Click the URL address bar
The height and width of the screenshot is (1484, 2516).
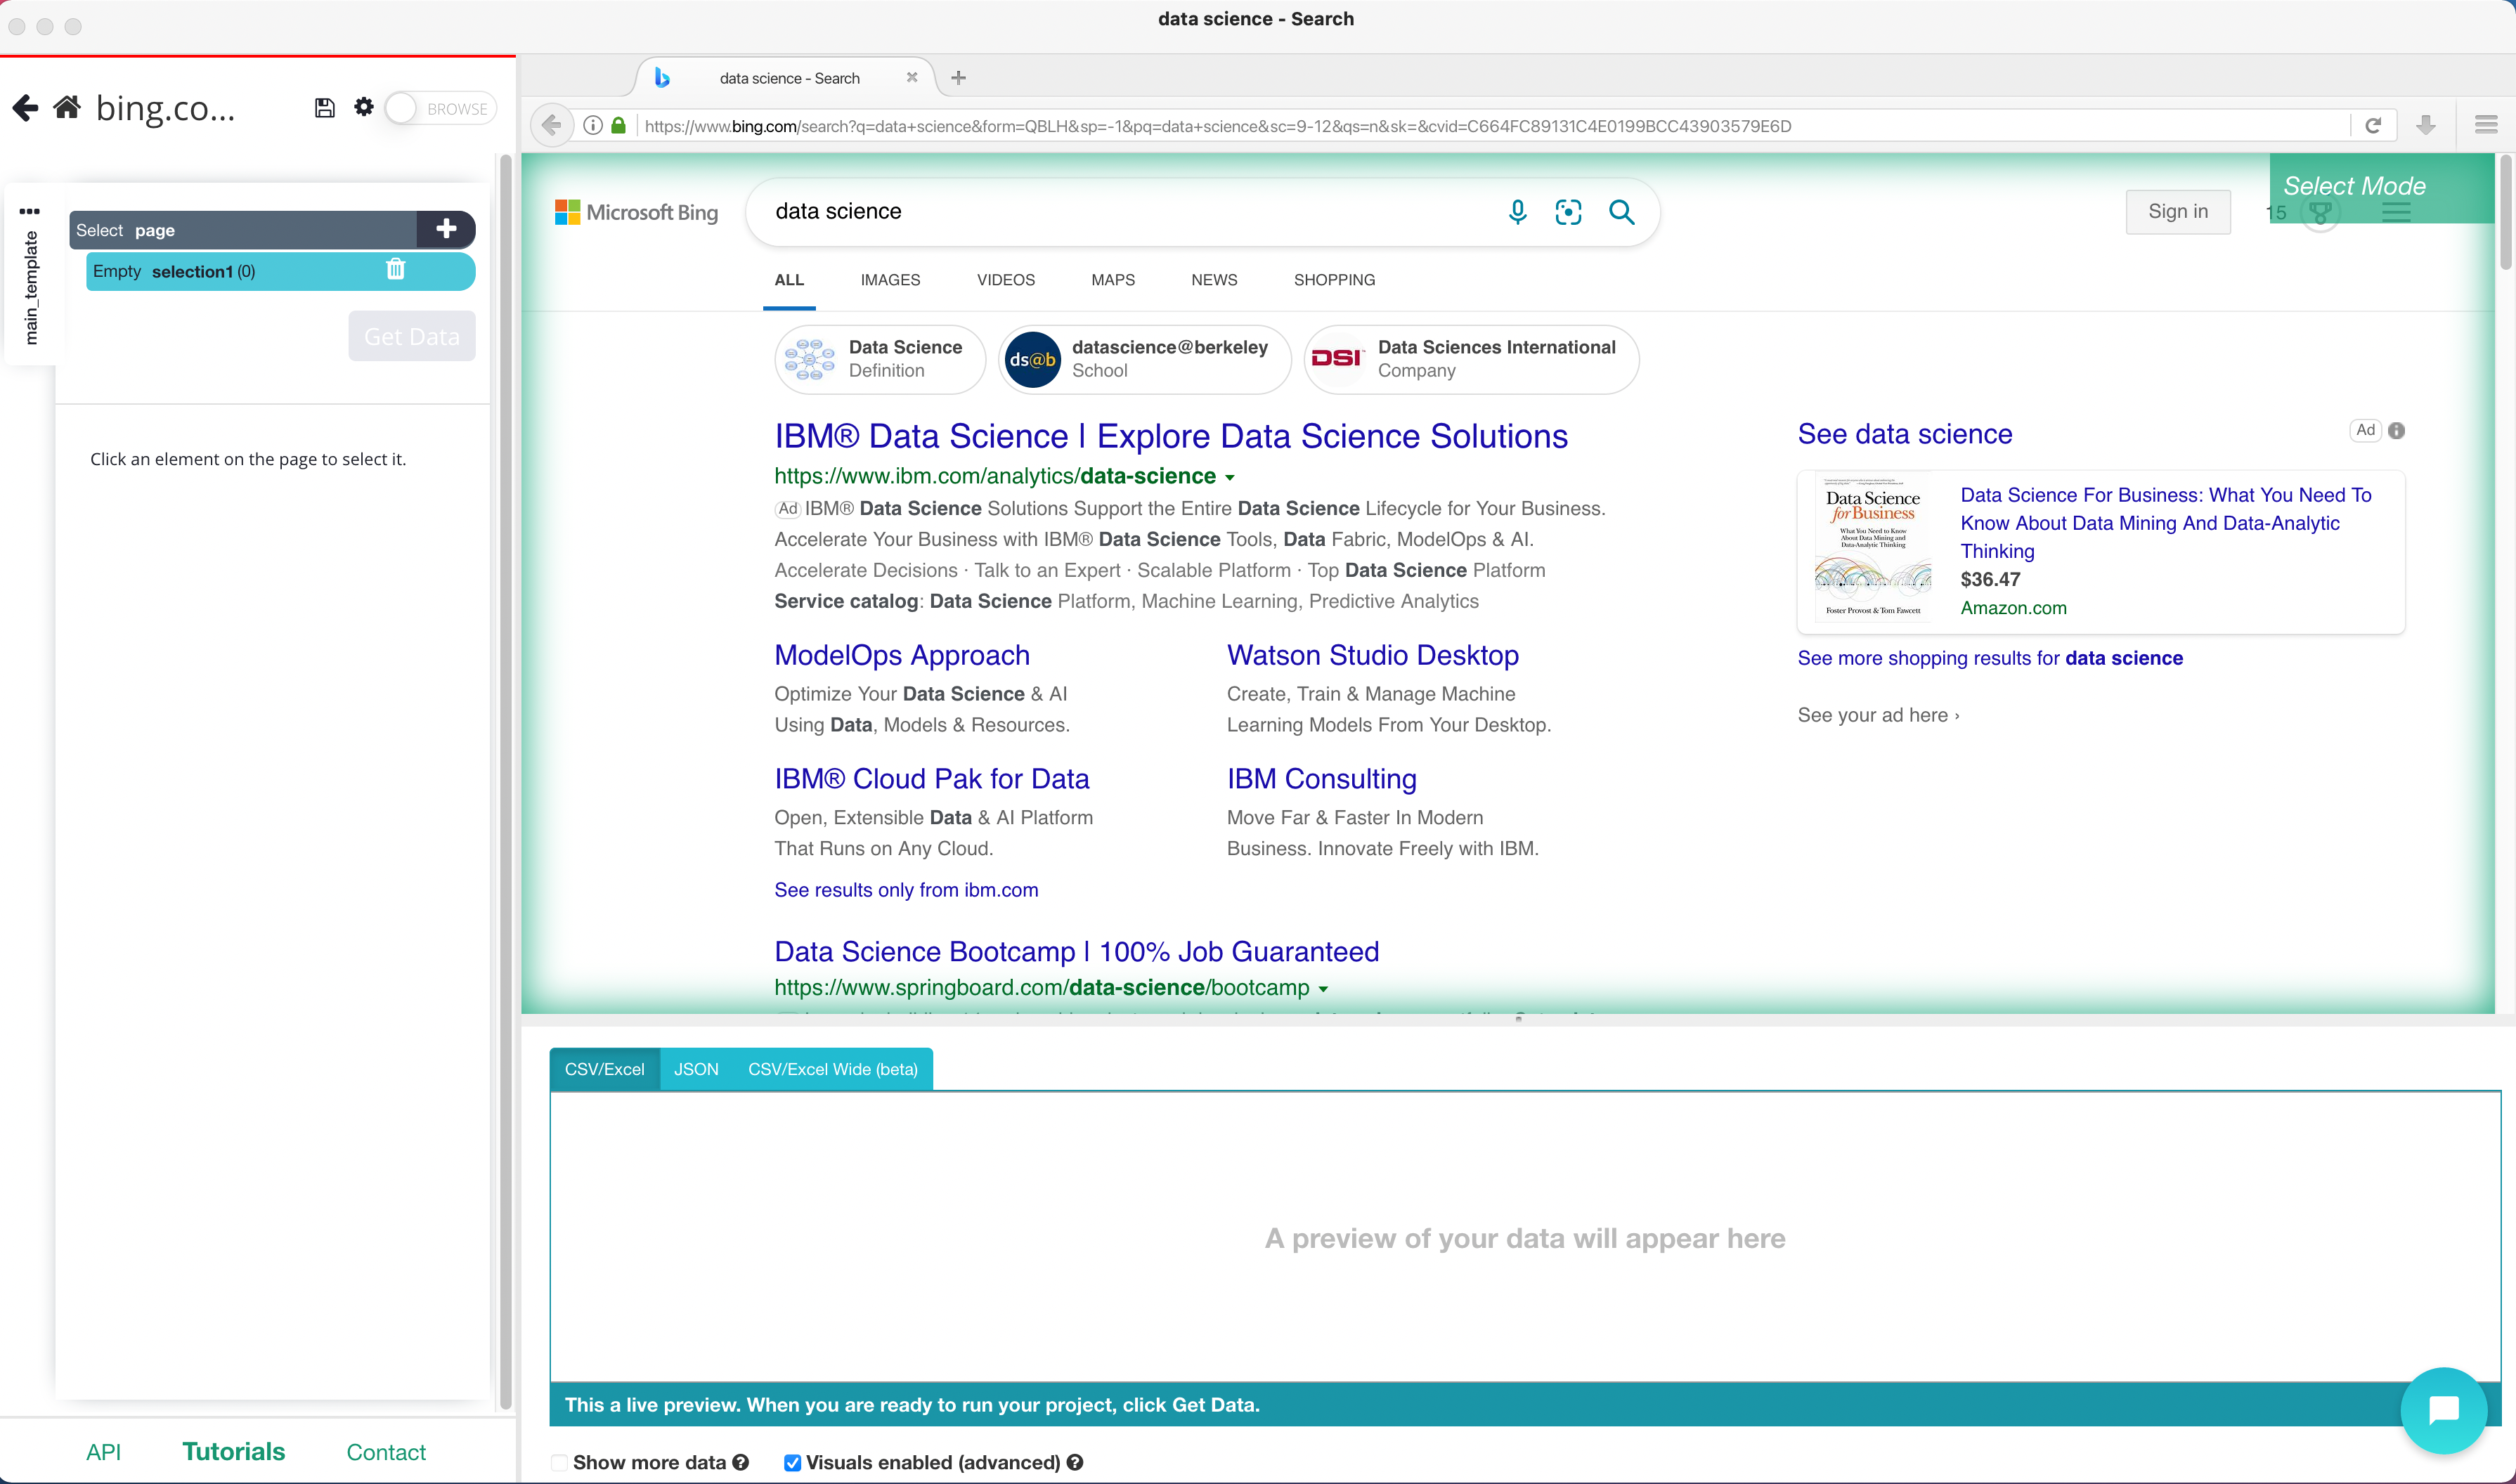tap(1490, 125)
